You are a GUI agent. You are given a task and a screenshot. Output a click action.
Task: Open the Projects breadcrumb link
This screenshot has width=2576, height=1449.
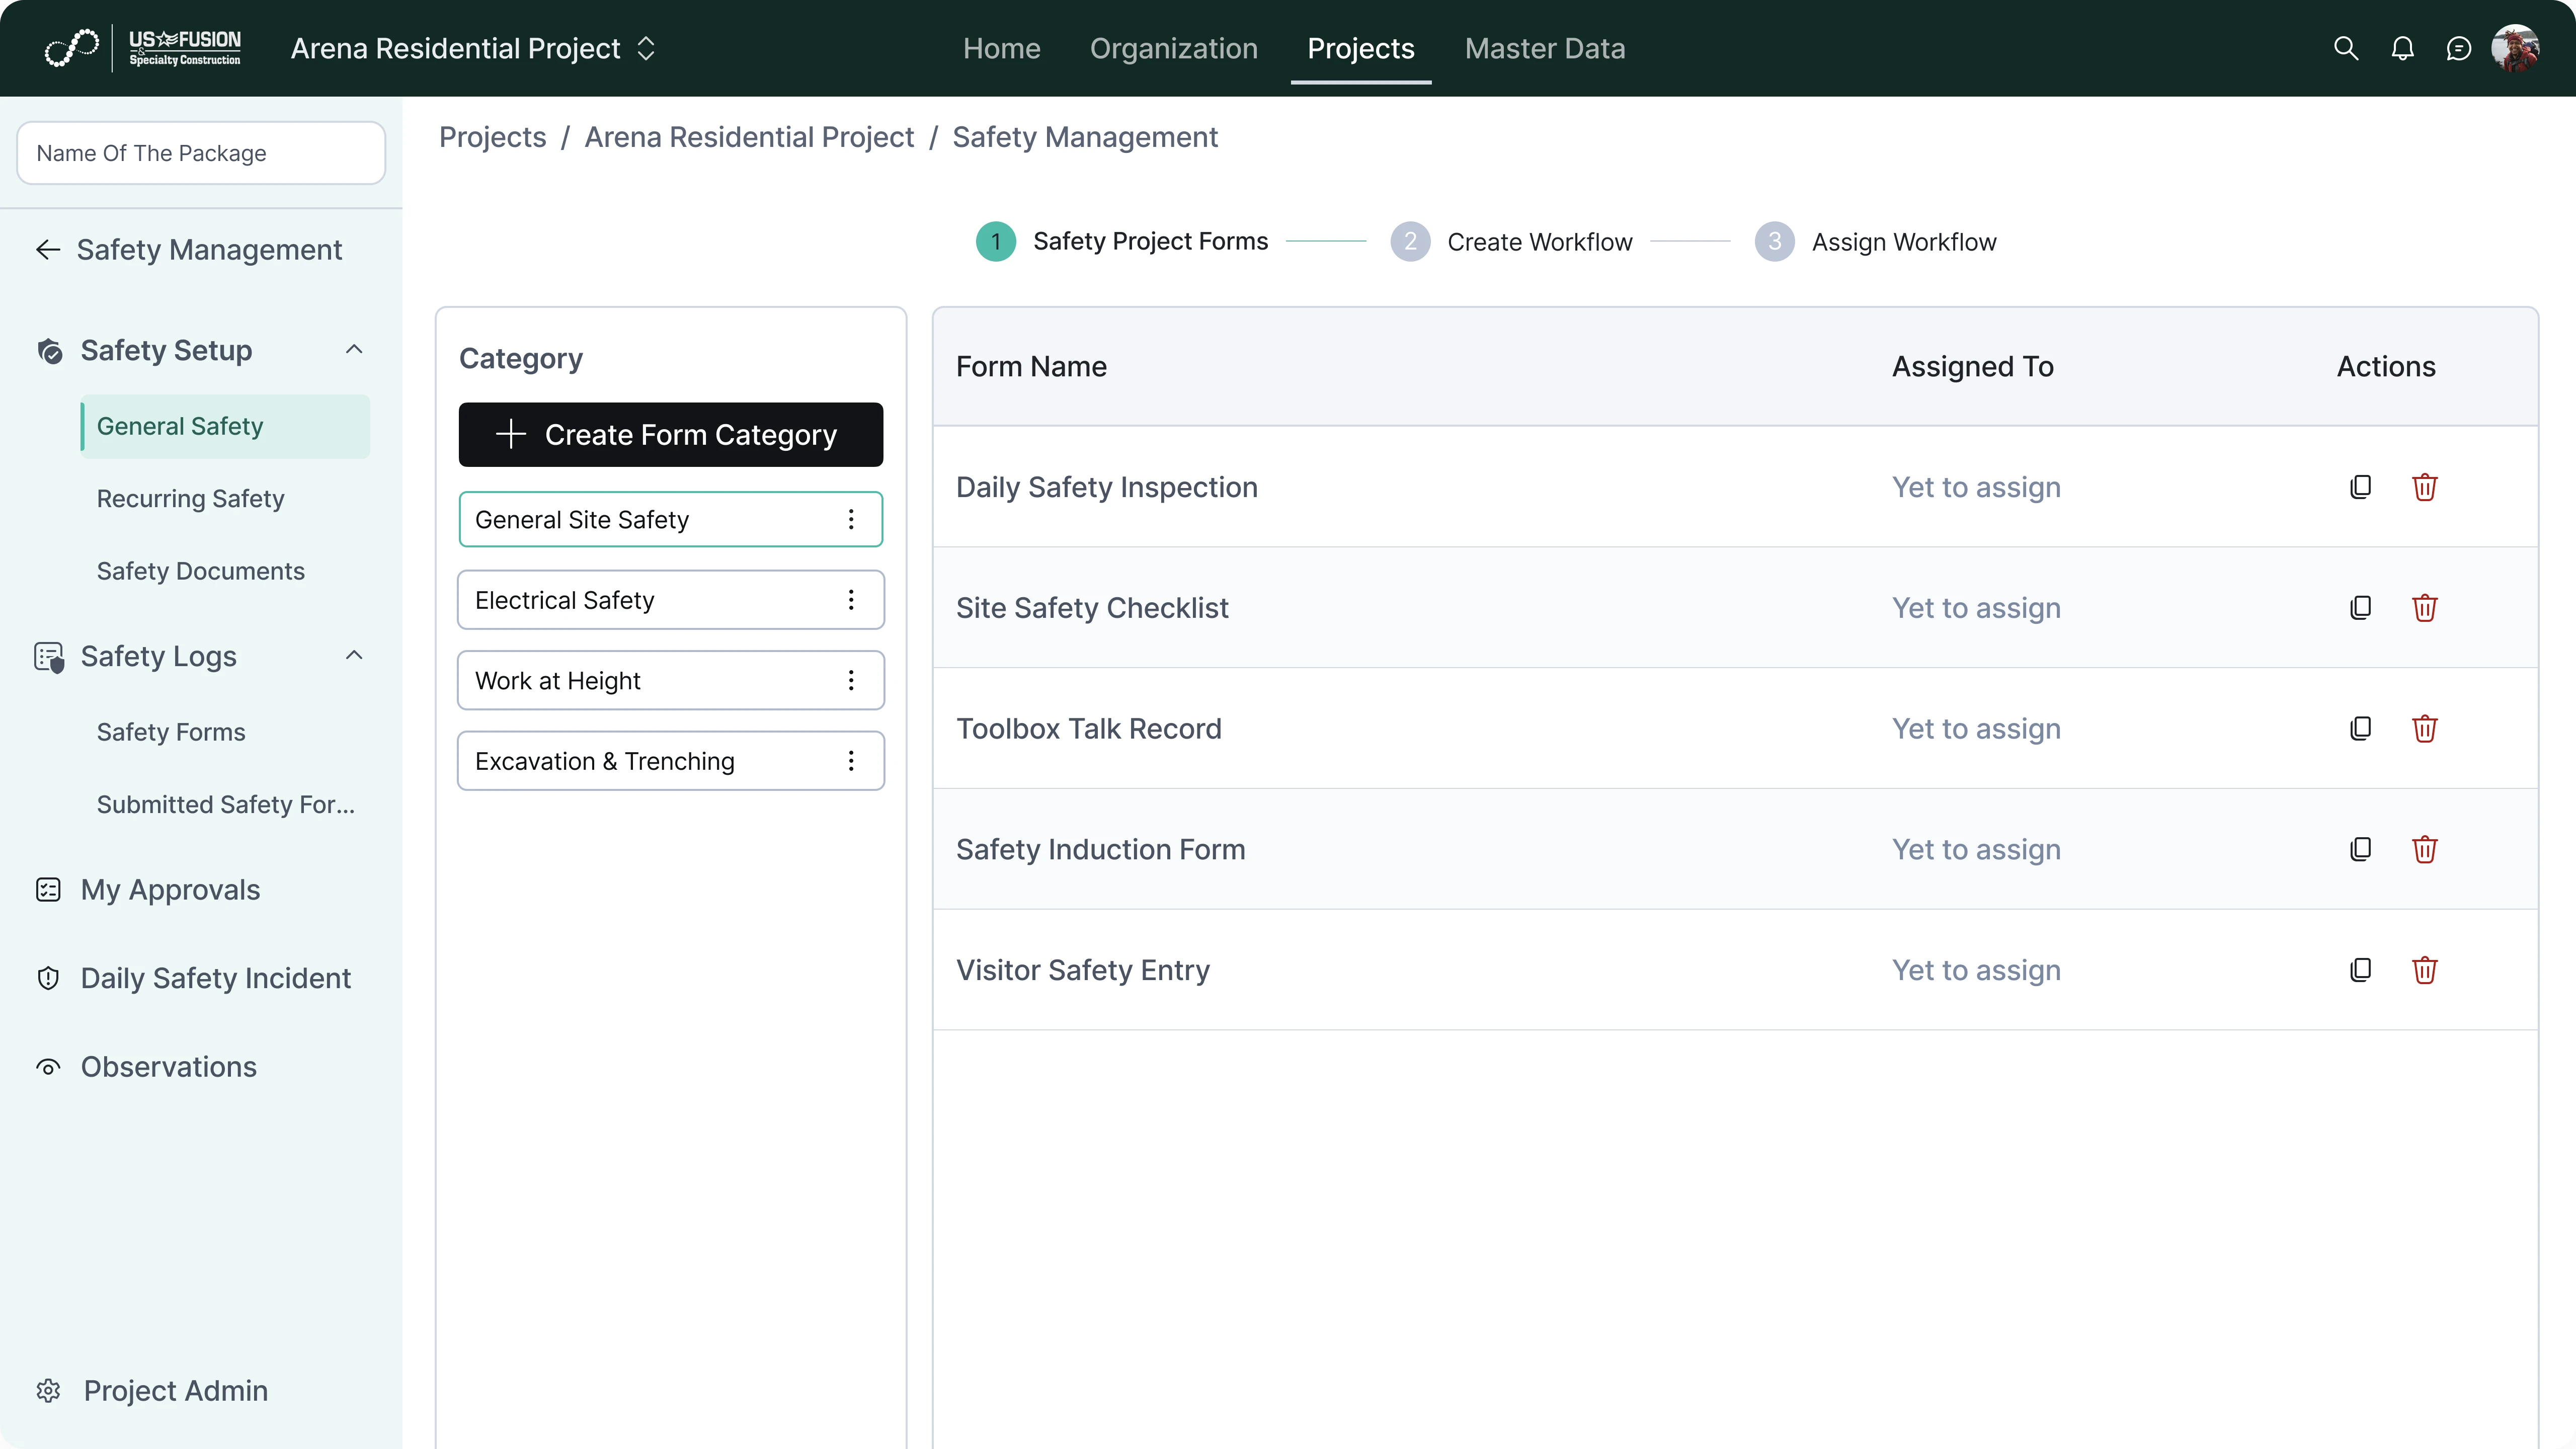point(492,137)
